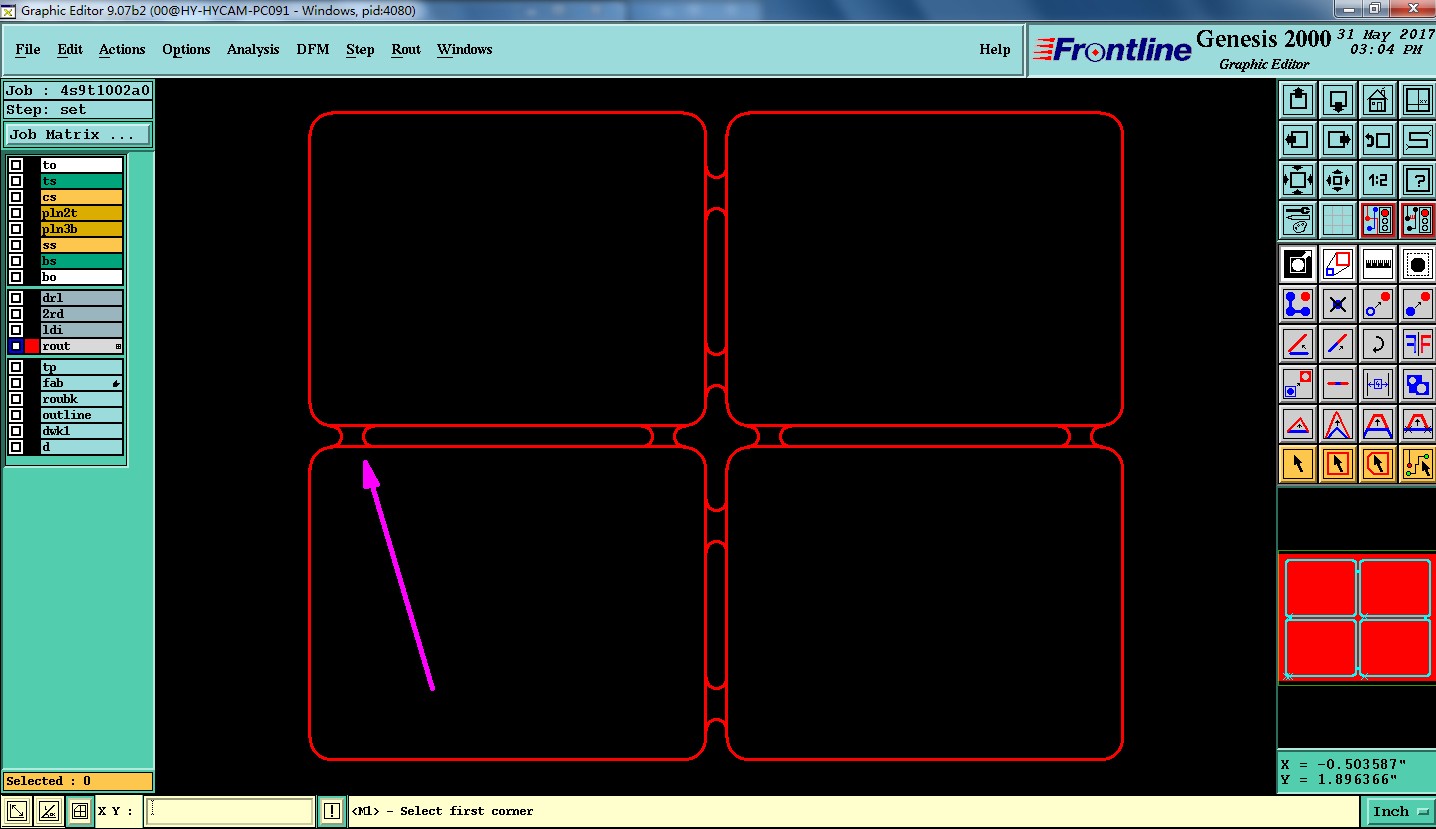The image size is (1436, 829).
Task: Select the connected blue dots icon
Action: 1298,304
